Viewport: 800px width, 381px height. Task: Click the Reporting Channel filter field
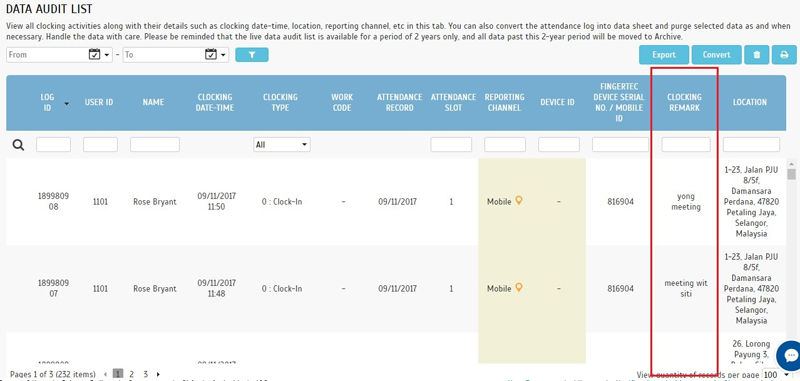tap(505, 145)
